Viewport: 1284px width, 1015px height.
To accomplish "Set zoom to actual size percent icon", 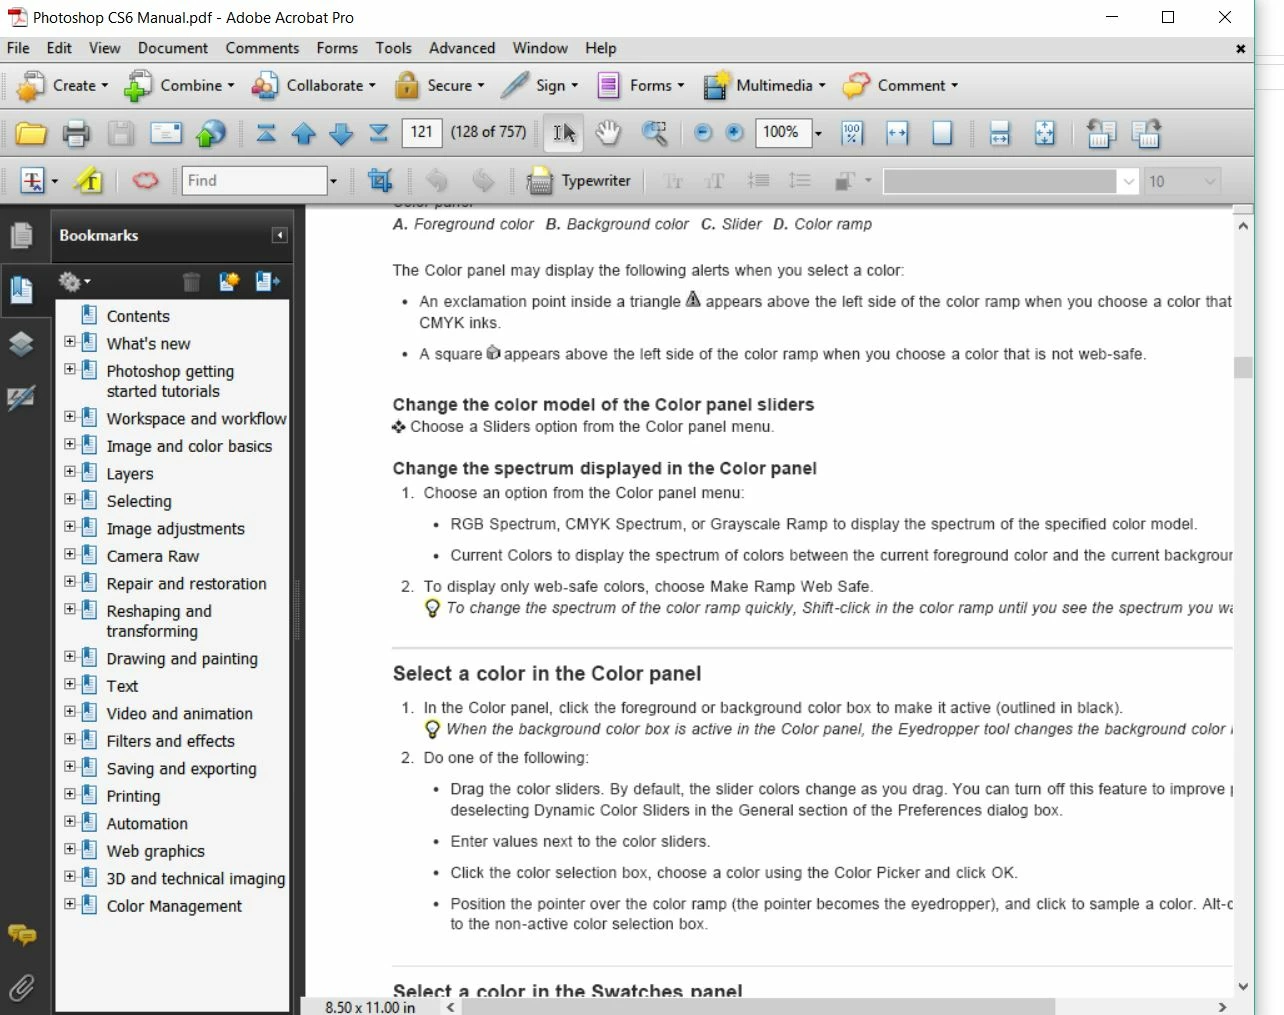I will click(x=852, y=133).
